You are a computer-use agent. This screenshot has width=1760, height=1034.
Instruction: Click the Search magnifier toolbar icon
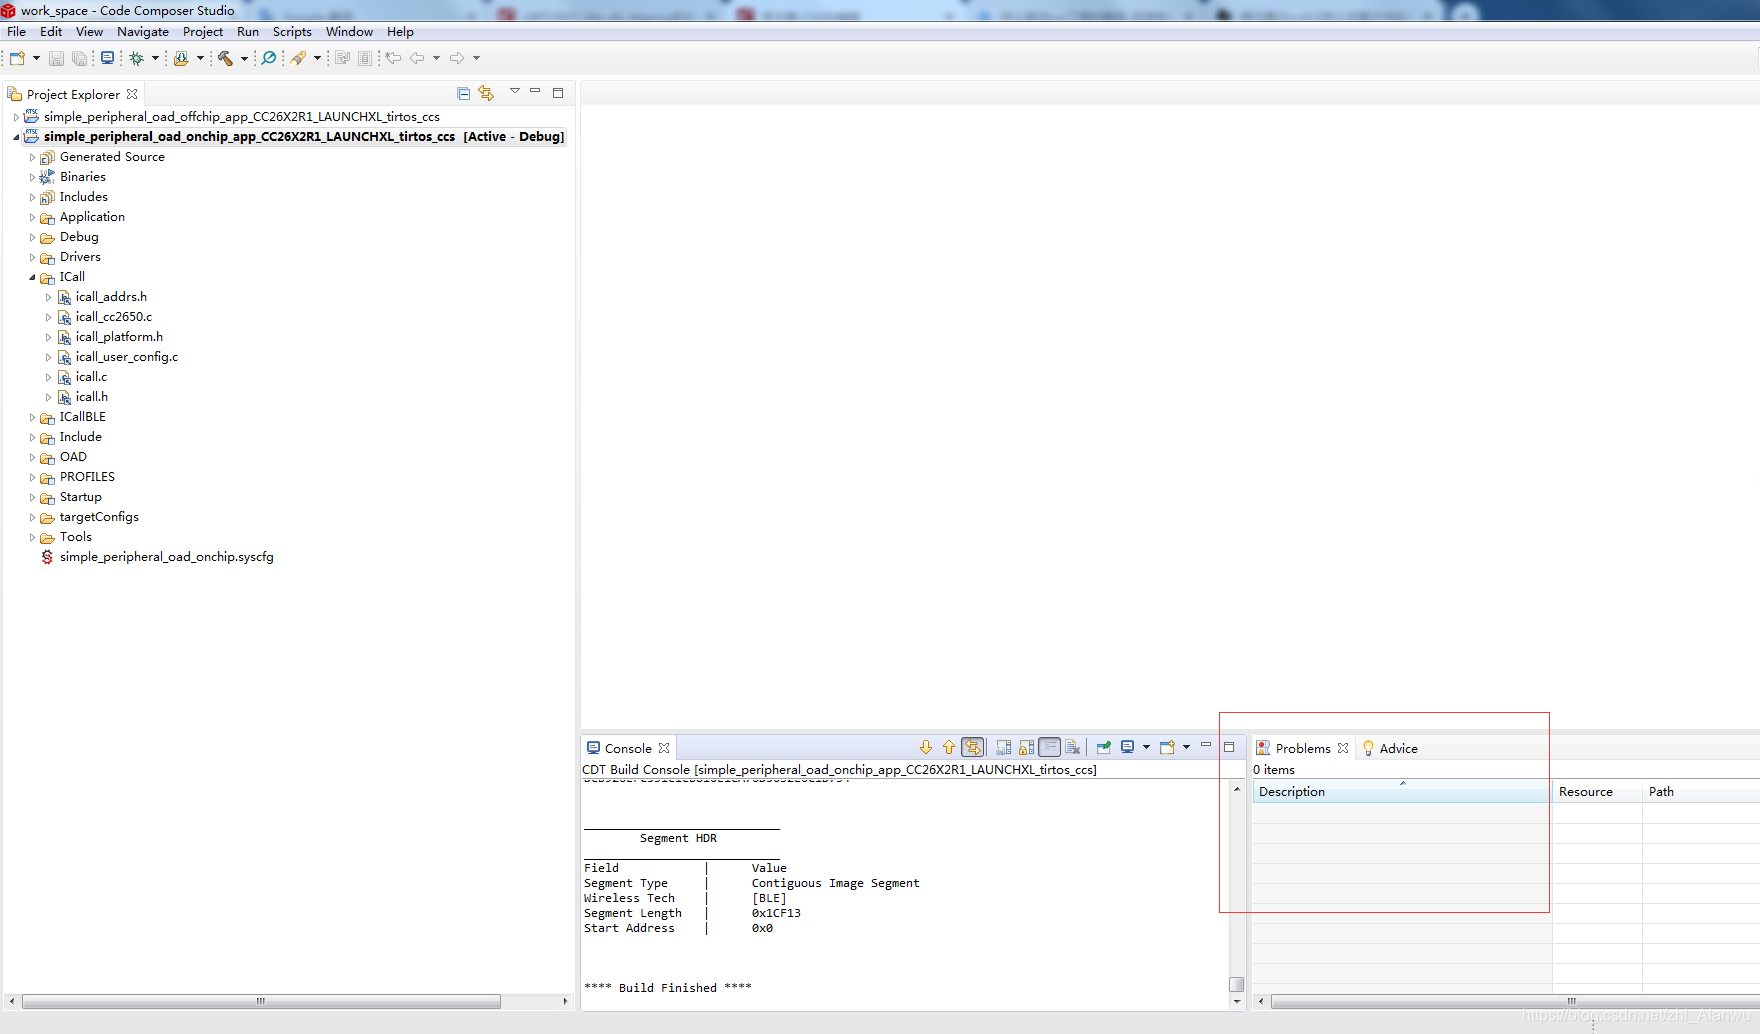pos(269,58)
